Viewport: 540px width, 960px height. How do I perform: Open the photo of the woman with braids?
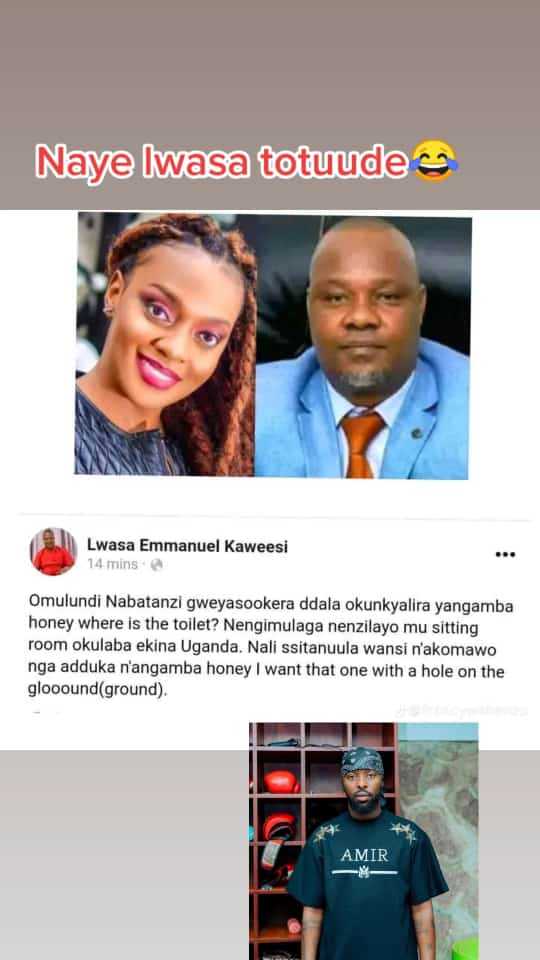point(165,345)
